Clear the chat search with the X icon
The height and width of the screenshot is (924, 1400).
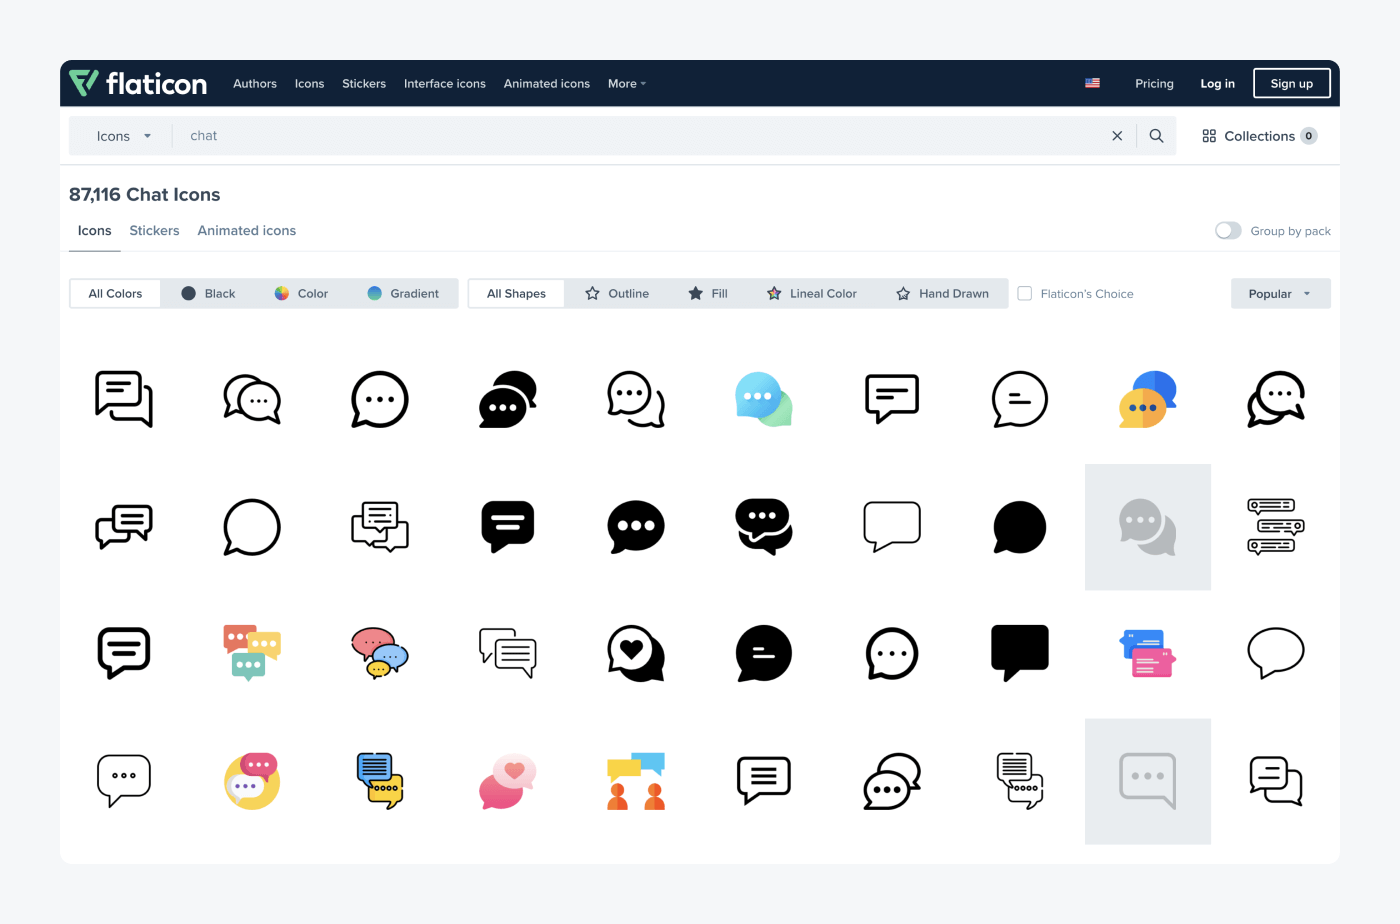click(x=1117, y=135)
